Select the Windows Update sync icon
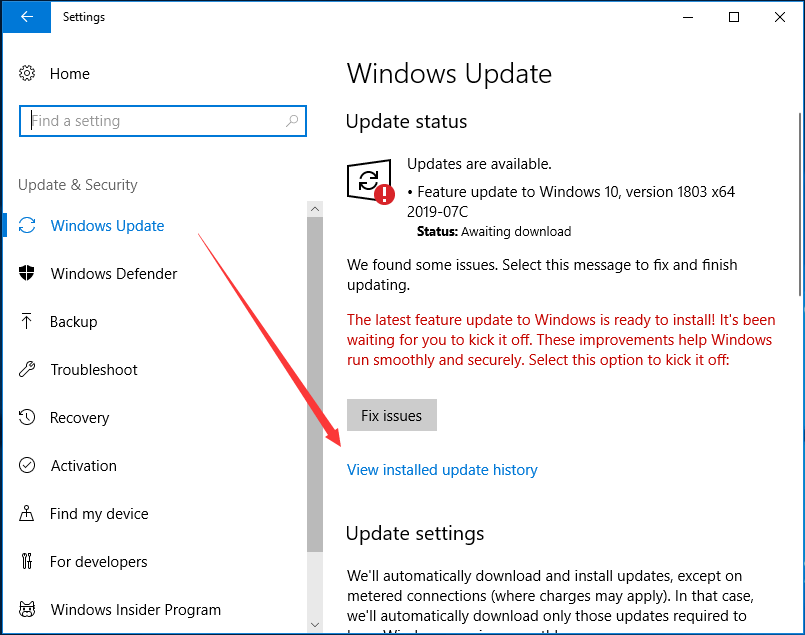 click(x=27, y=225)
